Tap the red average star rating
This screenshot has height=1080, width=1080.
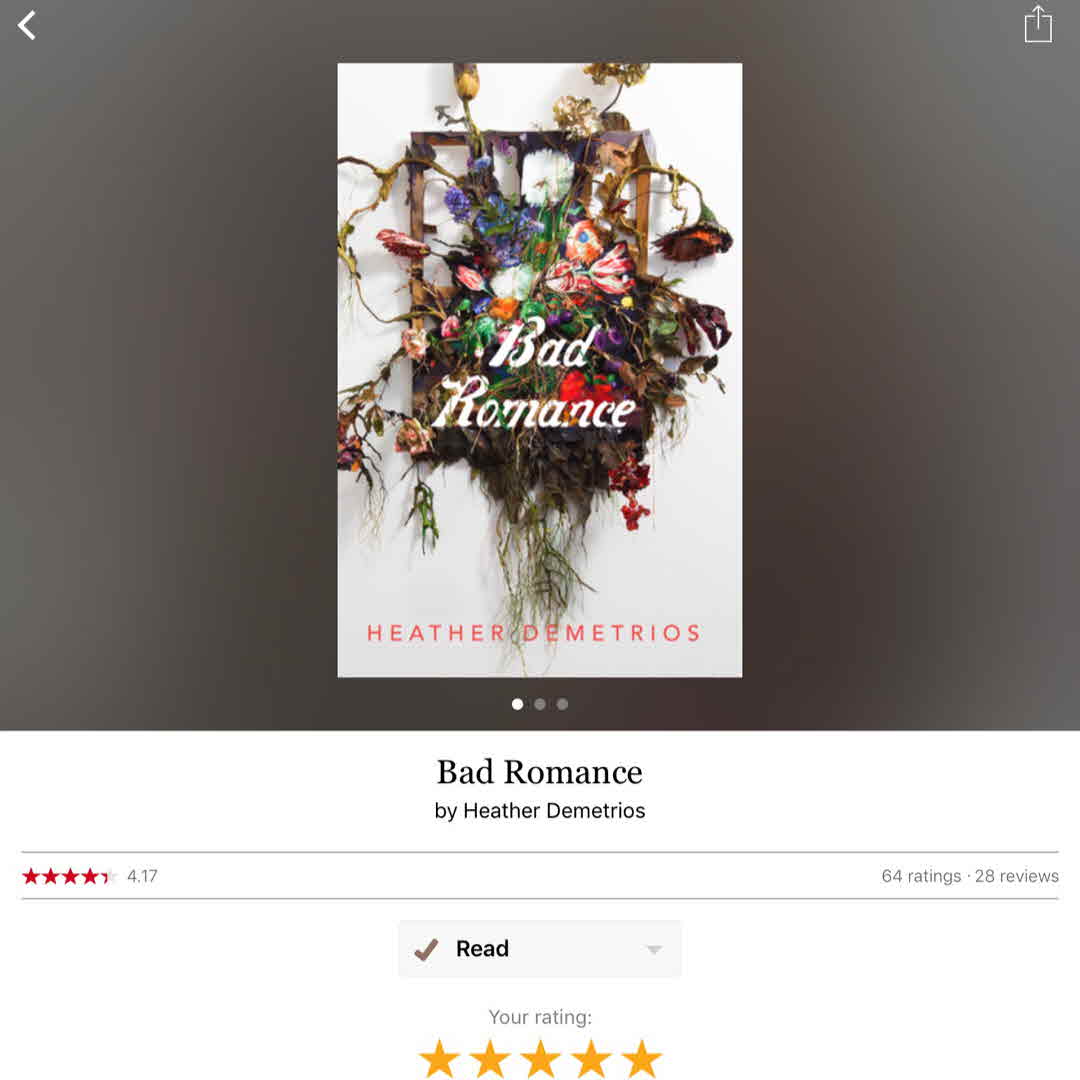pyautogui.click(x=69, y=876)
